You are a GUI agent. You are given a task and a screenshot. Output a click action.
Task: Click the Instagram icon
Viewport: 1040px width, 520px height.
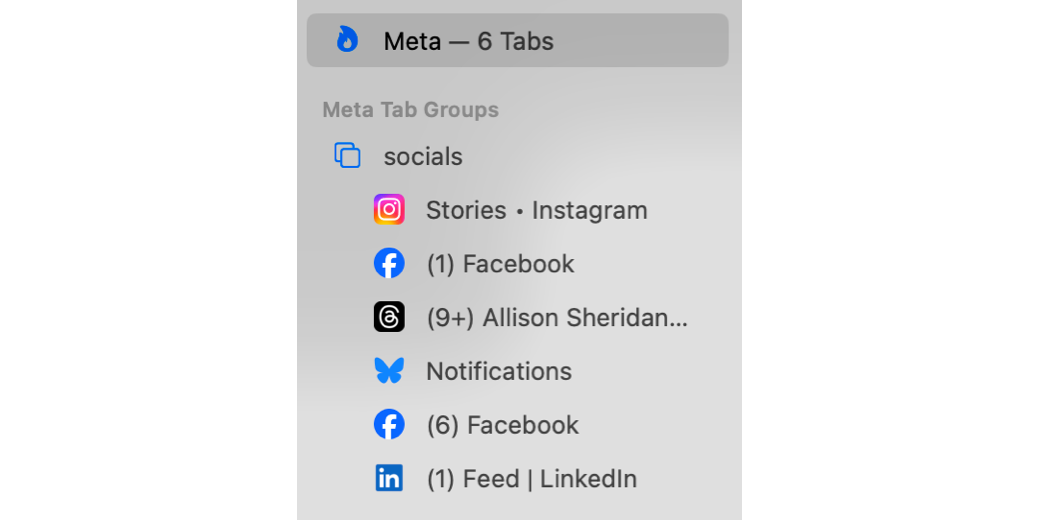[389, 210]
